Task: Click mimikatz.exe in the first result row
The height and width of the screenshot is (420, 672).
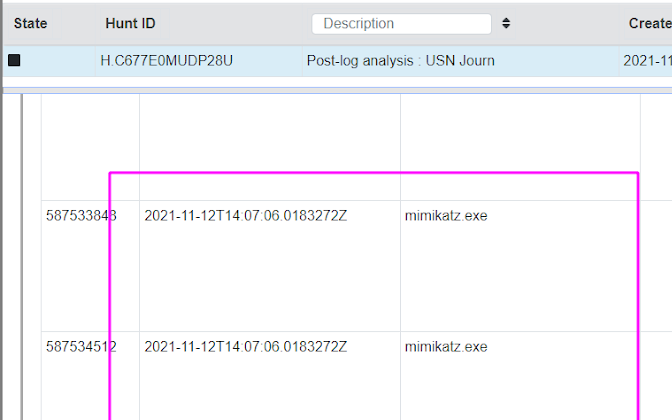Action: [446, 215]
